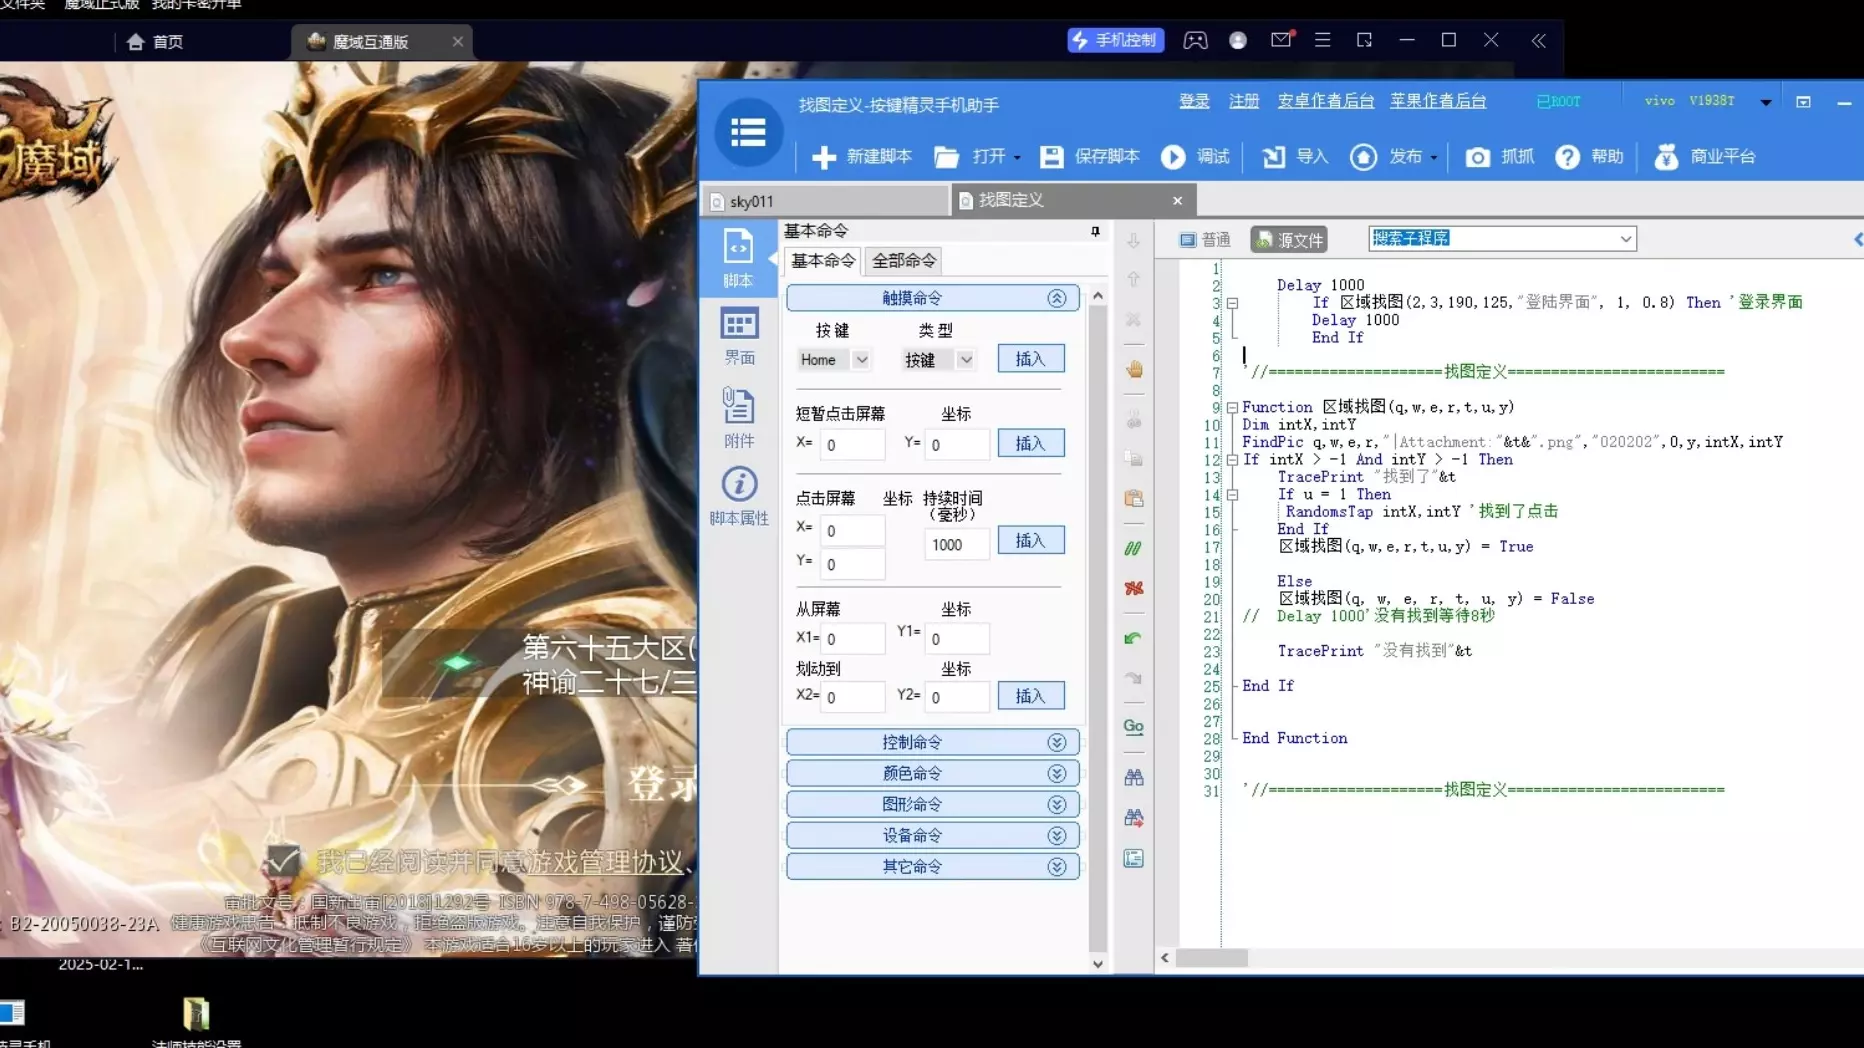Screen dimensions: 1864x1048
Task: Uncomment lines with red crossed icon
Action: coord(1133,588)
